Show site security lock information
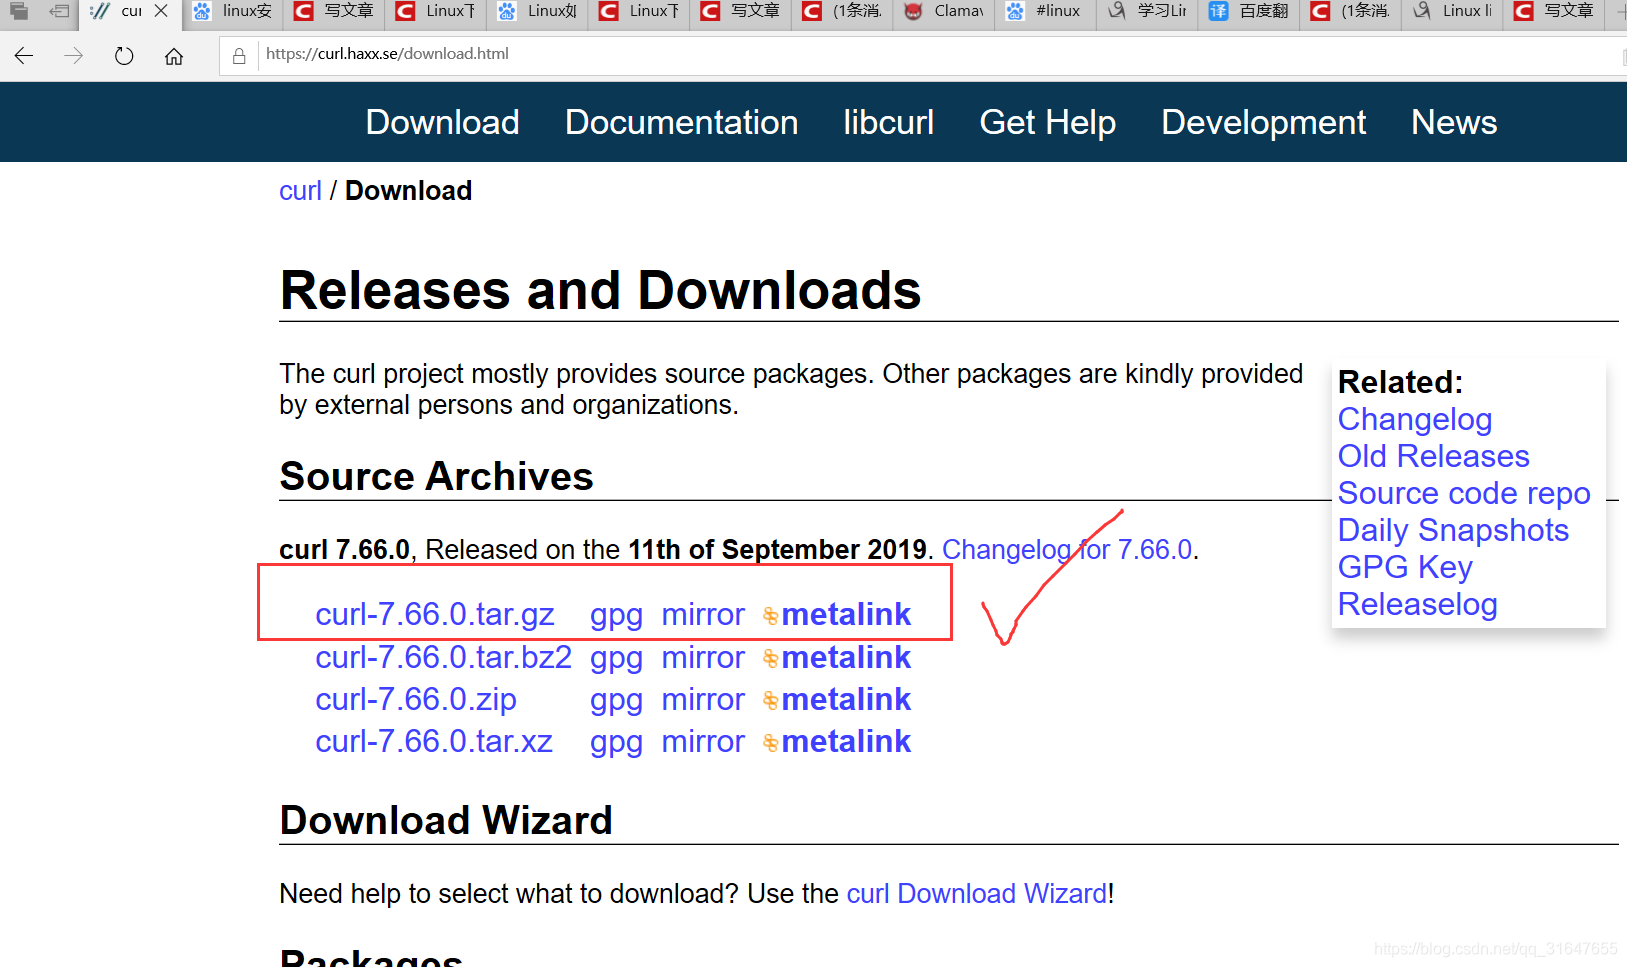Image resolution: width=1627 pixels, height=967 pixels. tap(239, 56)
